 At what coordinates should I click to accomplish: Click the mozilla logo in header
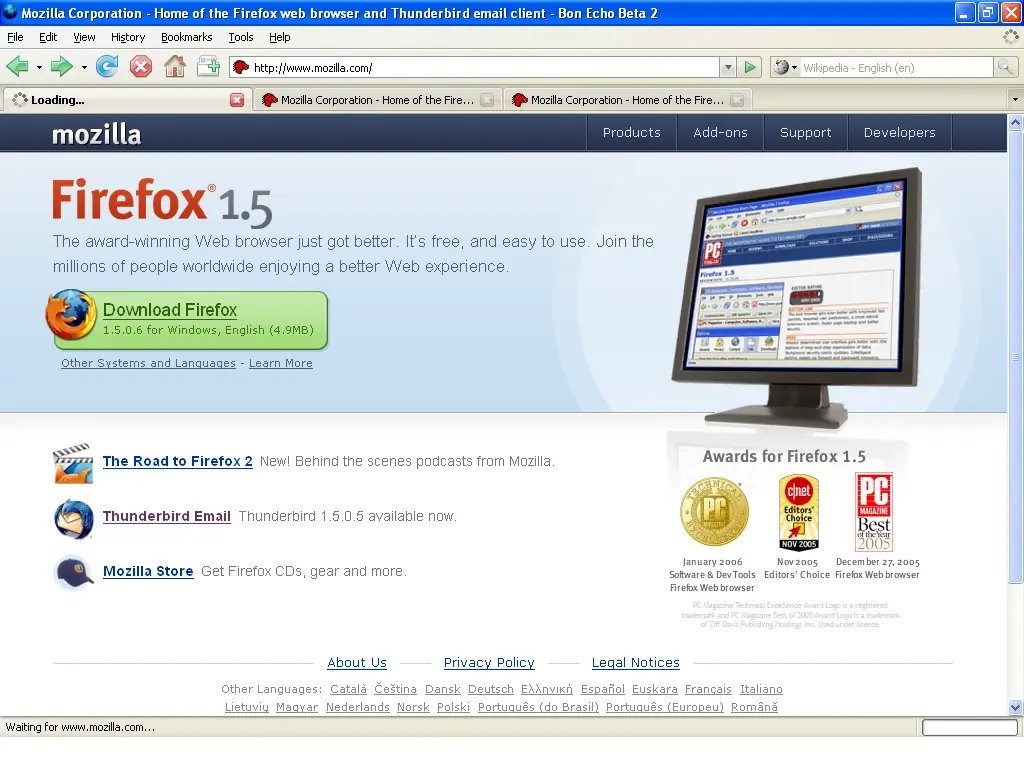click(97, 134)
